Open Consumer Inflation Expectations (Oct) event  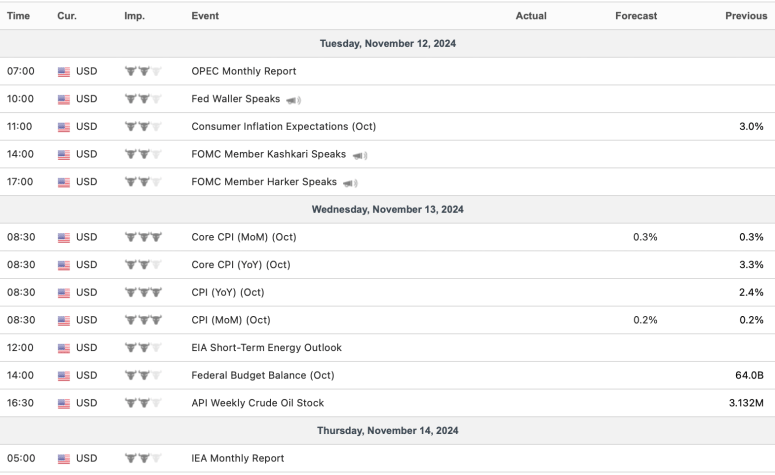click(283, 127)
